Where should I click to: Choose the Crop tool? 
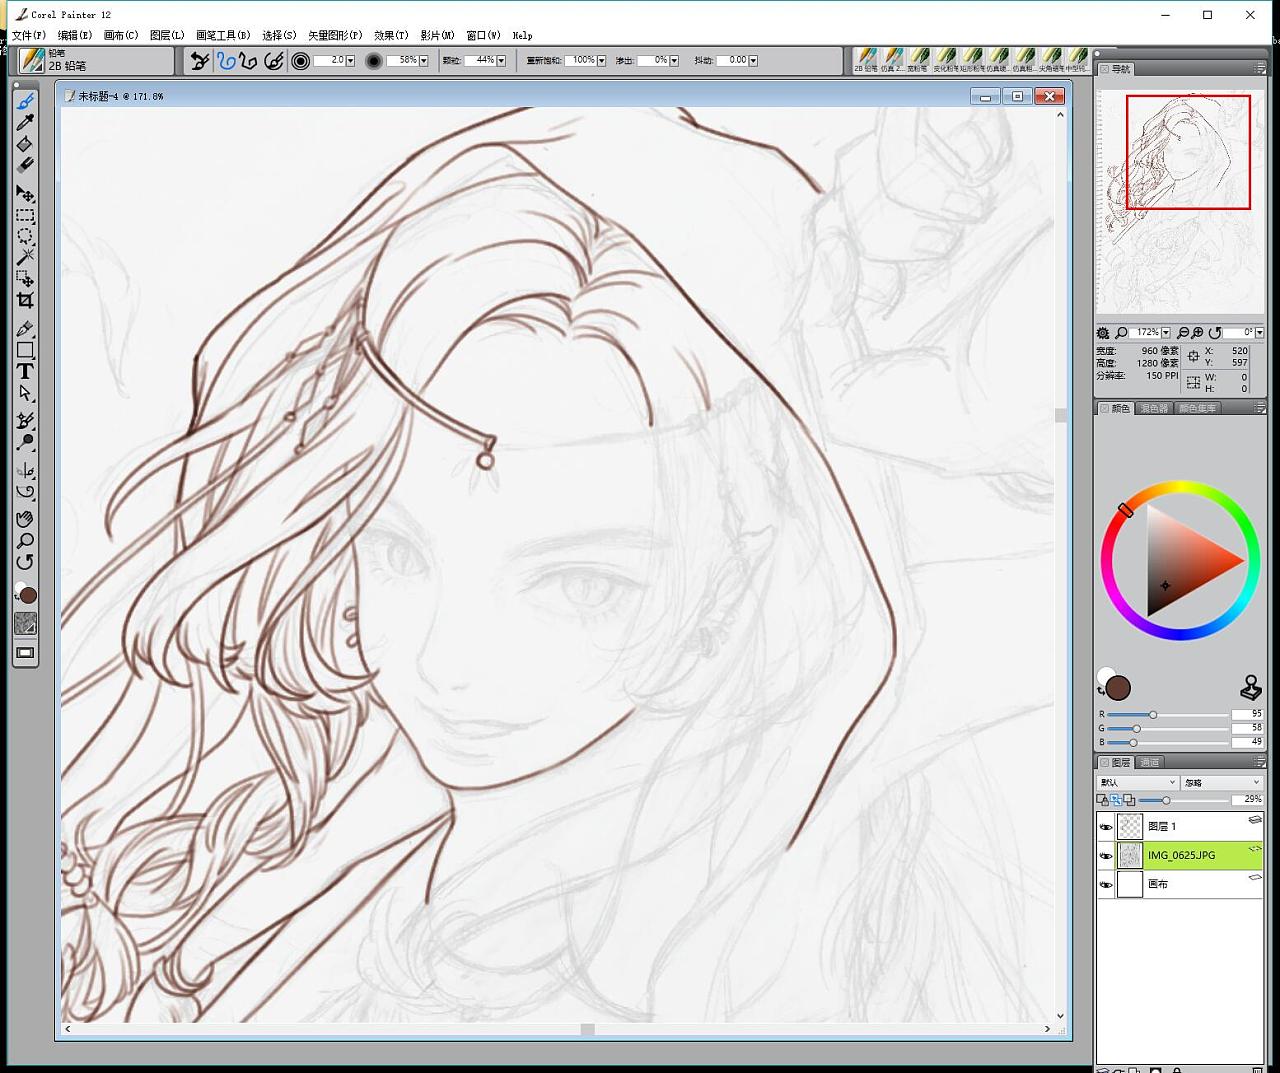[25, 300]
